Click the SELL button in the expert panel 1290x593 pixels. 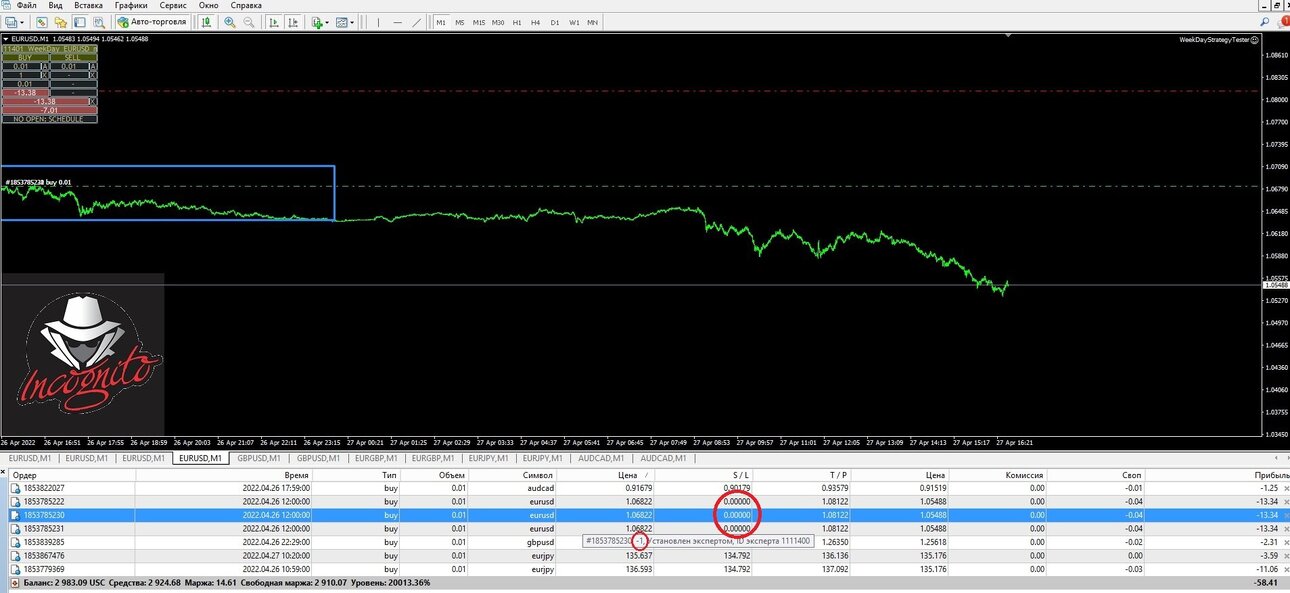[x=73, y=57]
